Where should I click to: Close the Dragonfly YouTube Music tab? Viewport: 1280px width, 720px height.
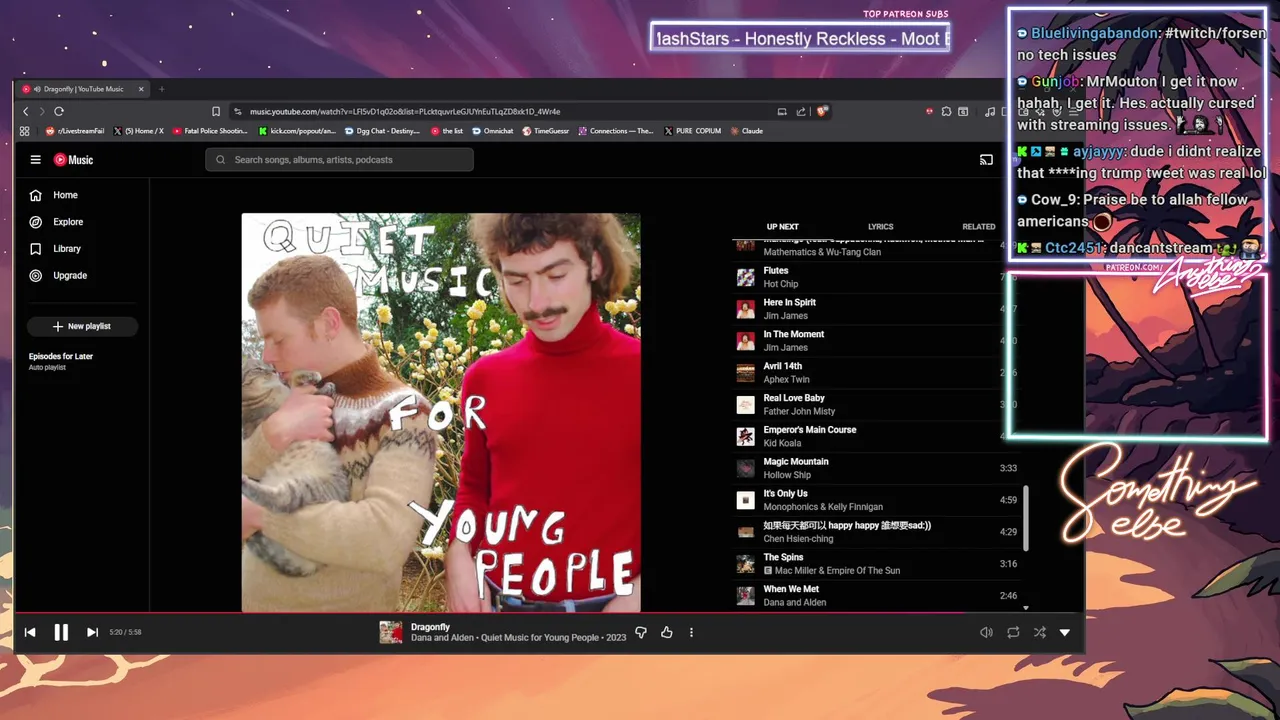click(141, 89)
